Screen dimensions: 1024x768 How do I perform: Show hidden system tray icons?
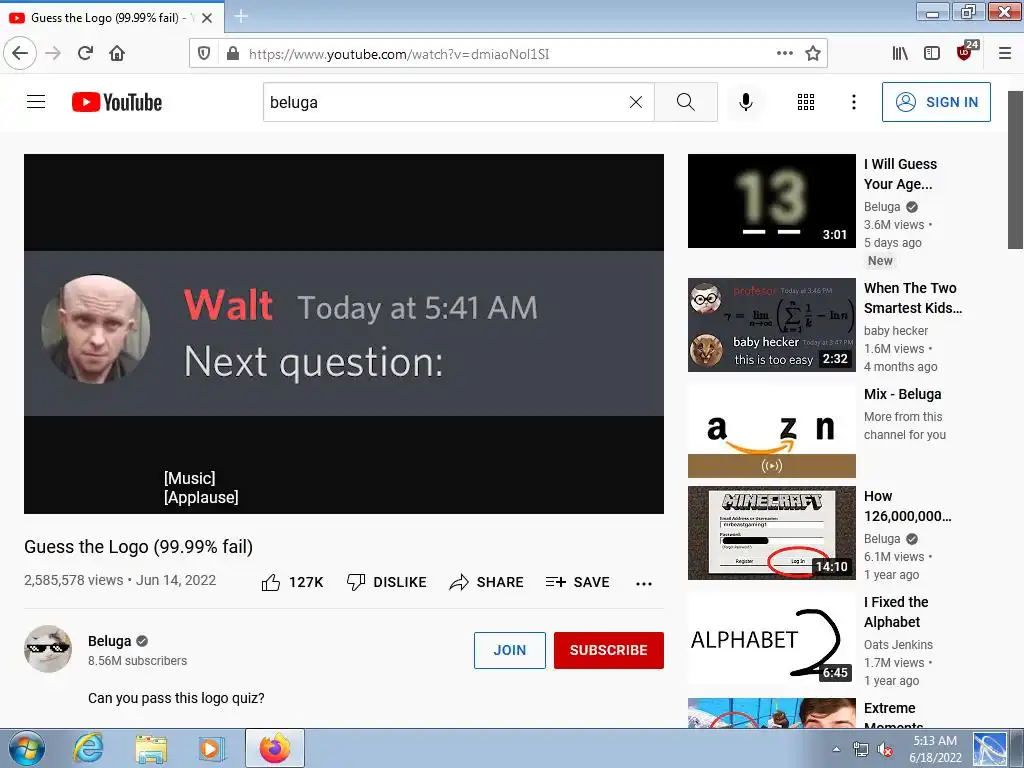pyautogui.click(x=836, y=749)
